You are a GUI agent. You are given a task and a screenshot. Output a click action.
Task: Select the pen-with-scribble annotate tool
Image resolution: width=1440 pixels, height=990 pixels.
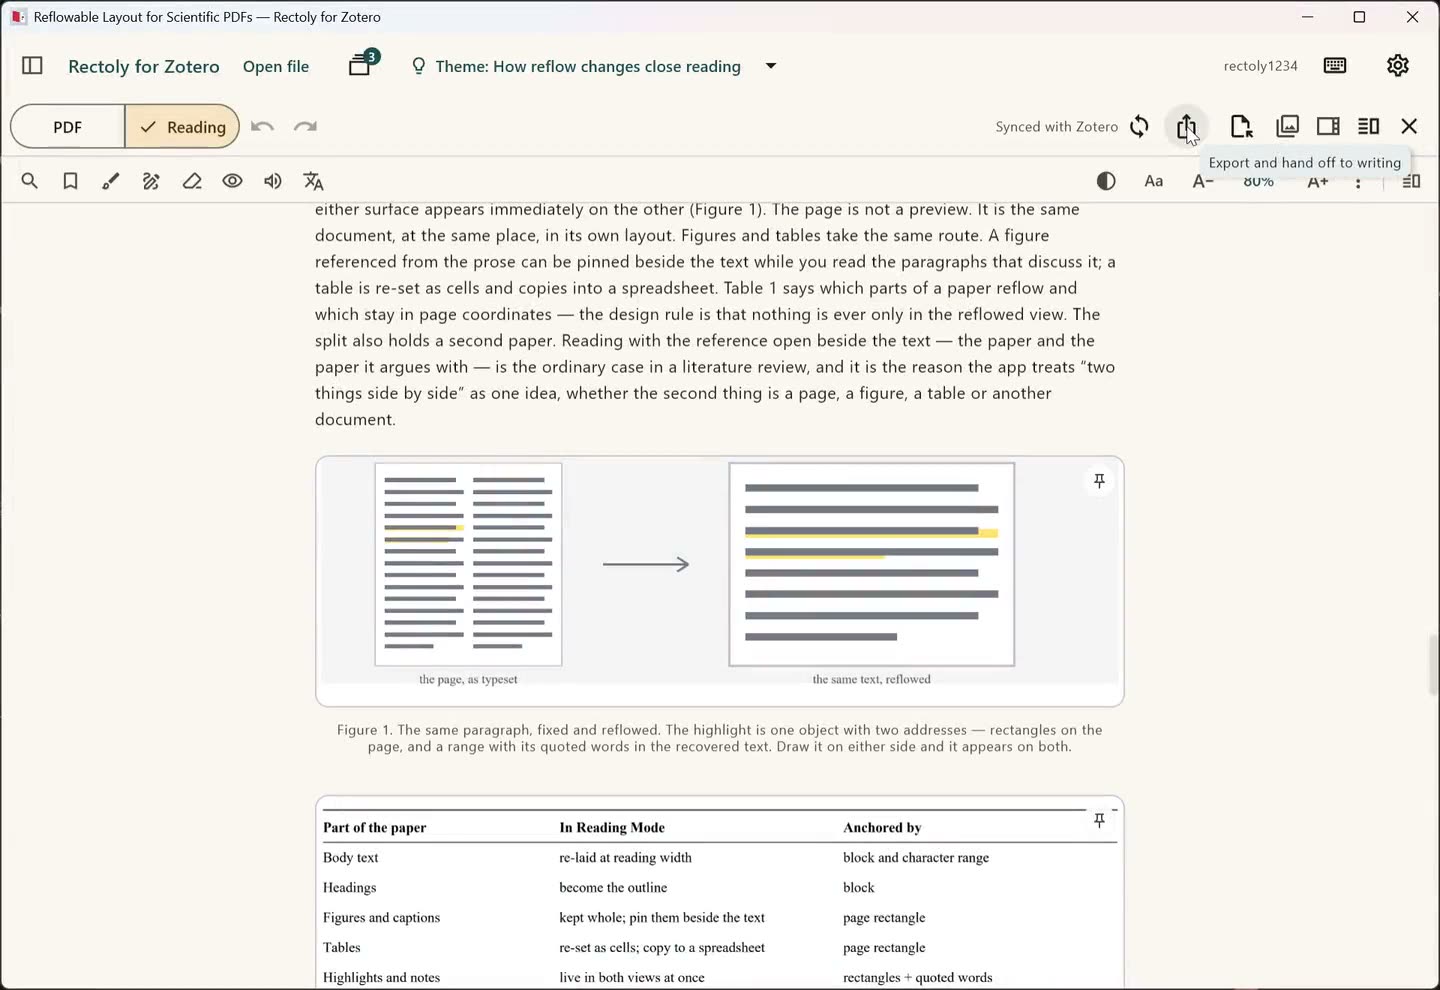pyautogui.click(x=151, y=181)
